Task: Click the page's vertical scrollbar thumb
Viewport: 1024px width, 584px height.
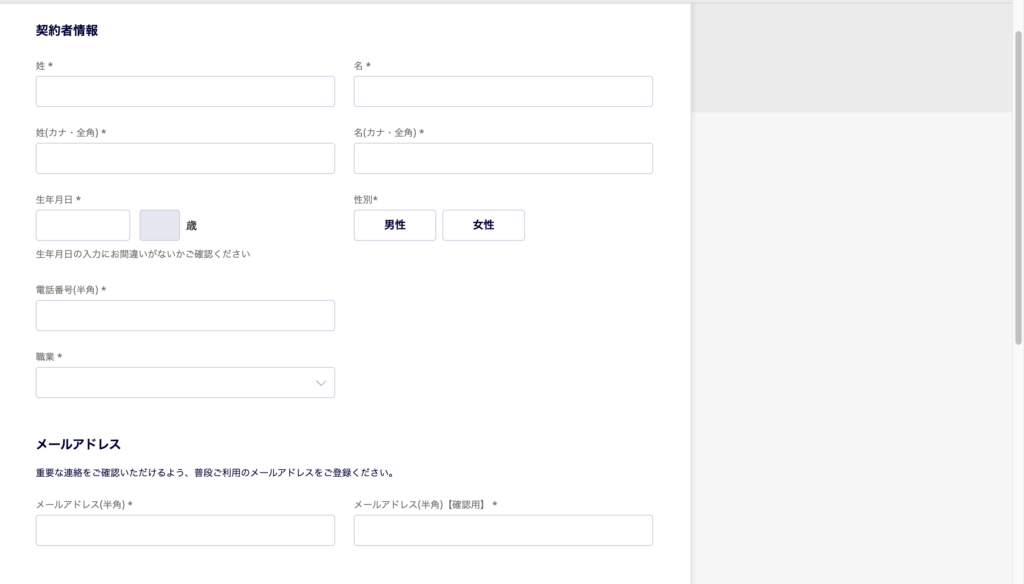Action: tap(1018, 188)
